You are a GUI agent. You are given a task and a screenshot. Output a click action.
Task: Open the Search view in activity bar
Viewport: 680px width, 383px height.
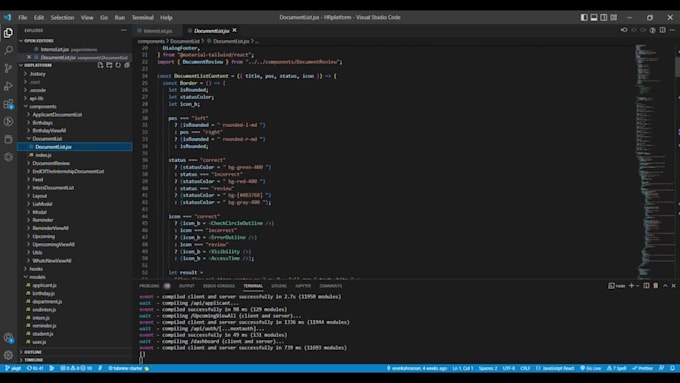(x=8, y=50)
